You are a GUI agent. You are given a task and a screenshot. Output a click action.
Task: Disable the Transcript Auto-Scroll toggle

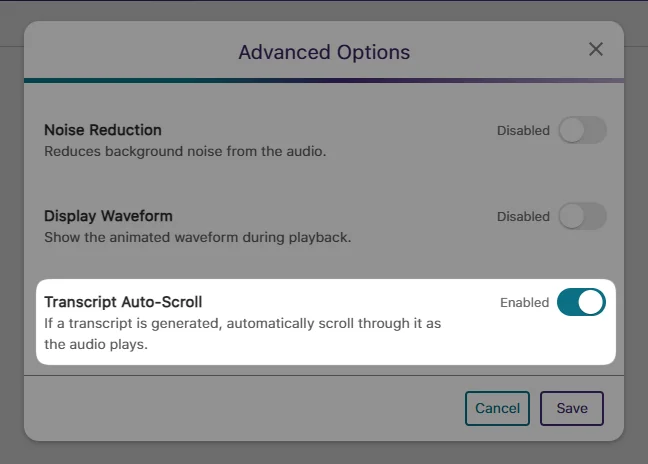coord(581,302)
